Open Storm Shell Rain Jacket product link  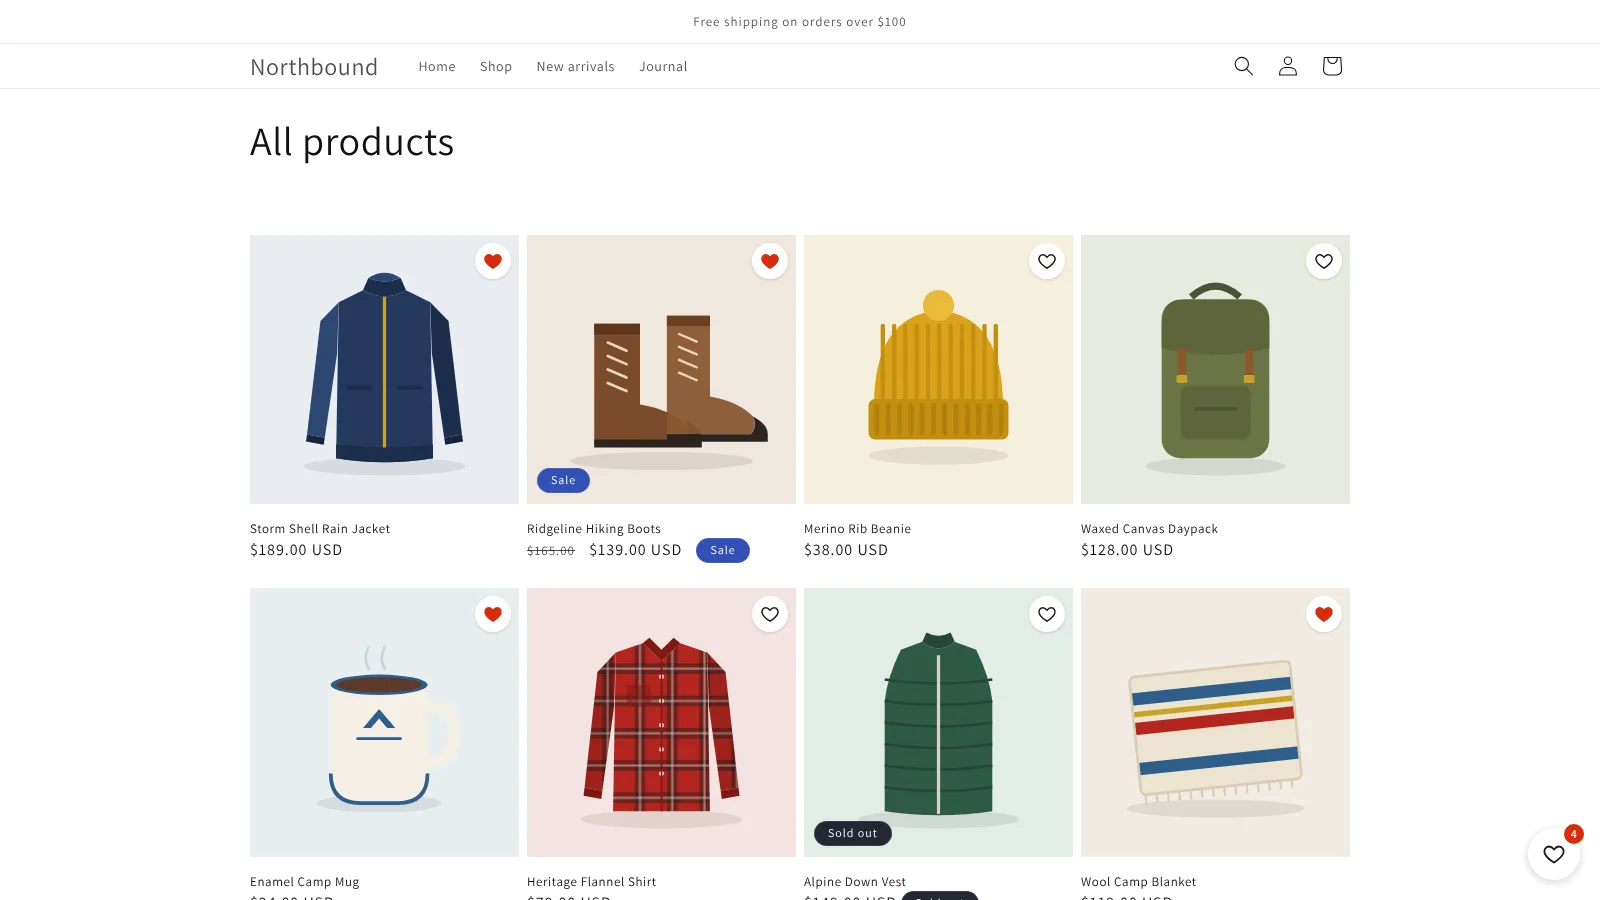pos(320,529)
